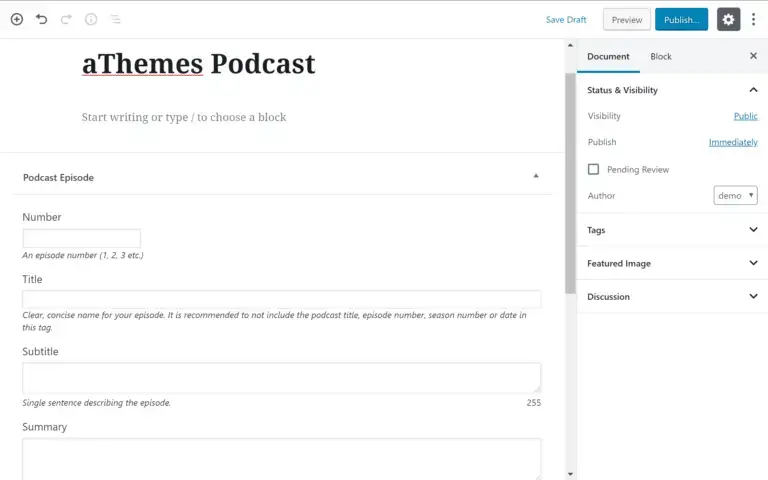Image resolution: width=768 pixels, height=480 pixels.
Task: Click into the episode Title field
Action: (x=281, y=299)
